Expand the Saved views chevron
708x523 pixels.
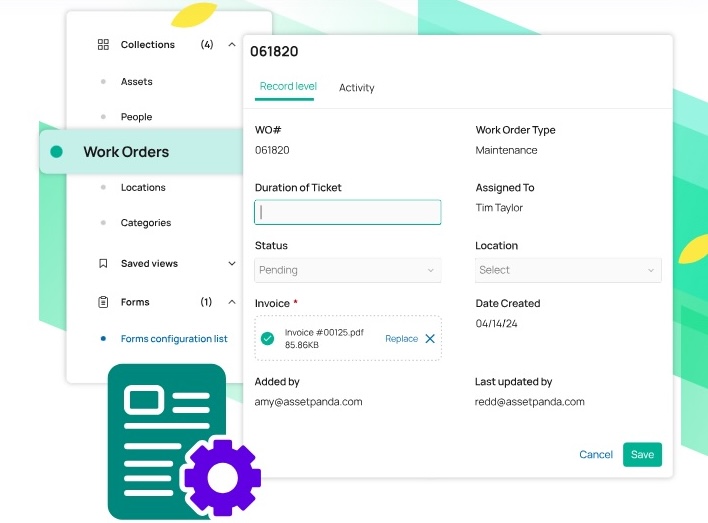click(232, 264)
